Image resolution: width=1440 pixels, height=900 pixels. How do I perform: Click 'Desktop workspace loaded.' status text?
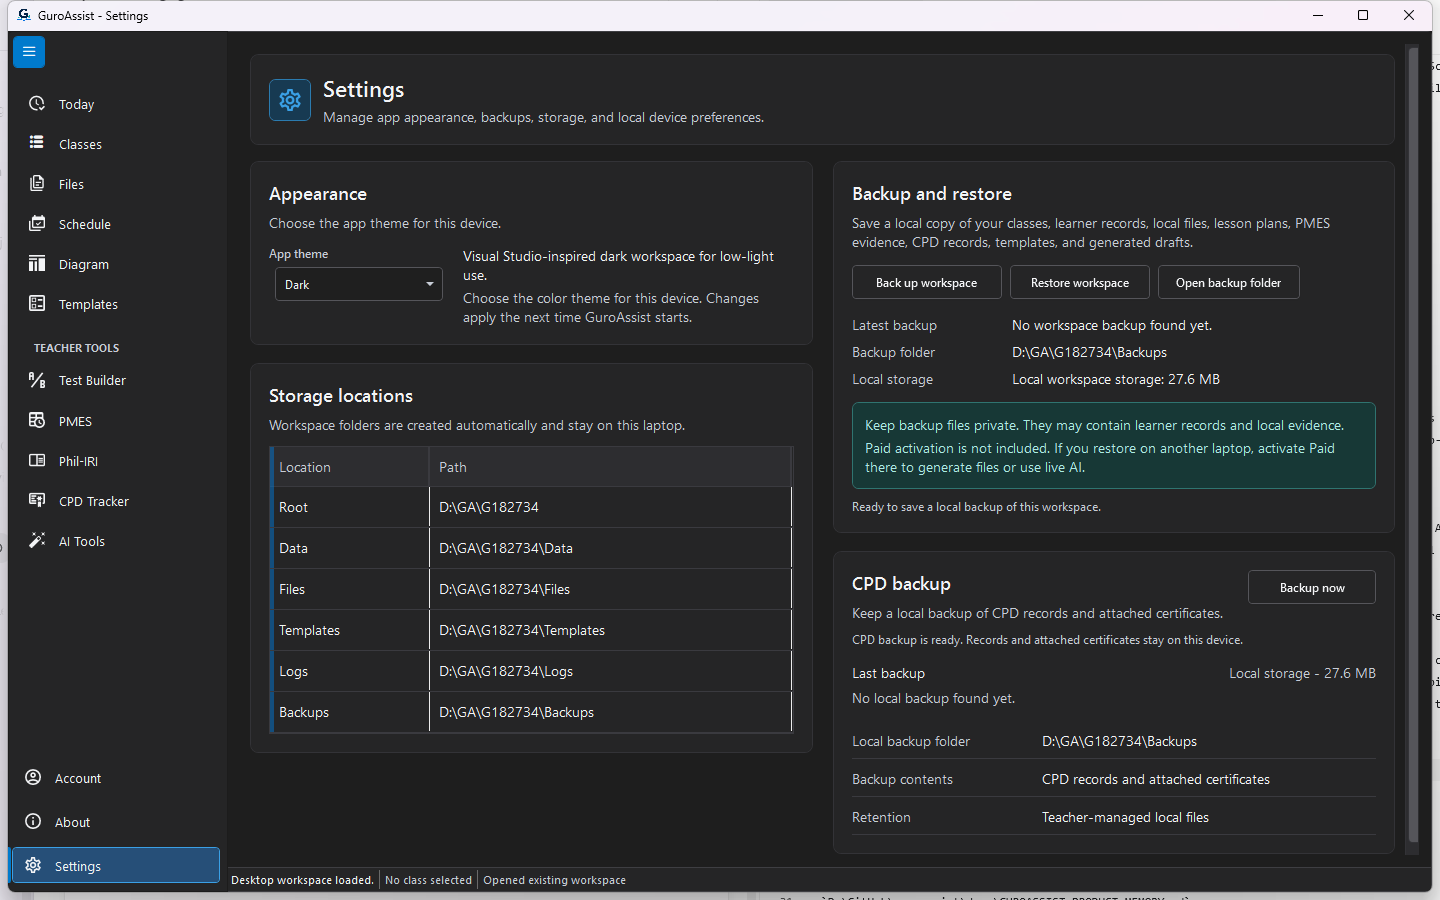[x=302, y=880]
